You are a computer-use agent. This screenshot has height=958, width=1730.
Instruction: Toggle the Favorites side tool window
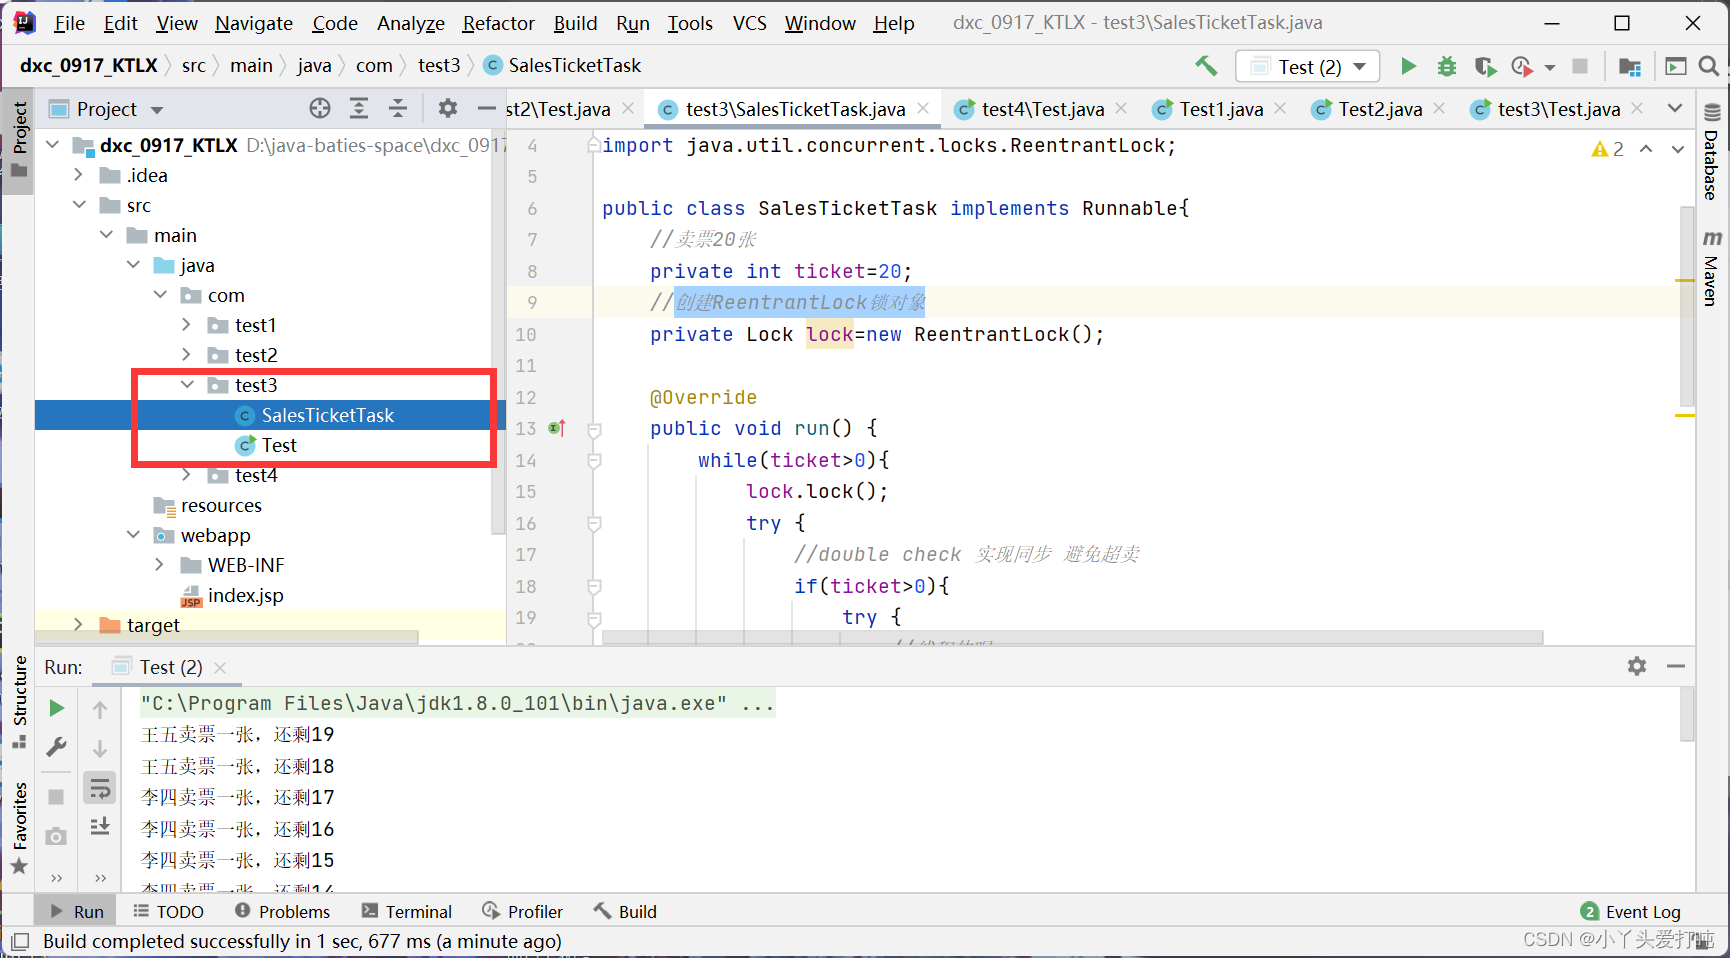[19, 828]
